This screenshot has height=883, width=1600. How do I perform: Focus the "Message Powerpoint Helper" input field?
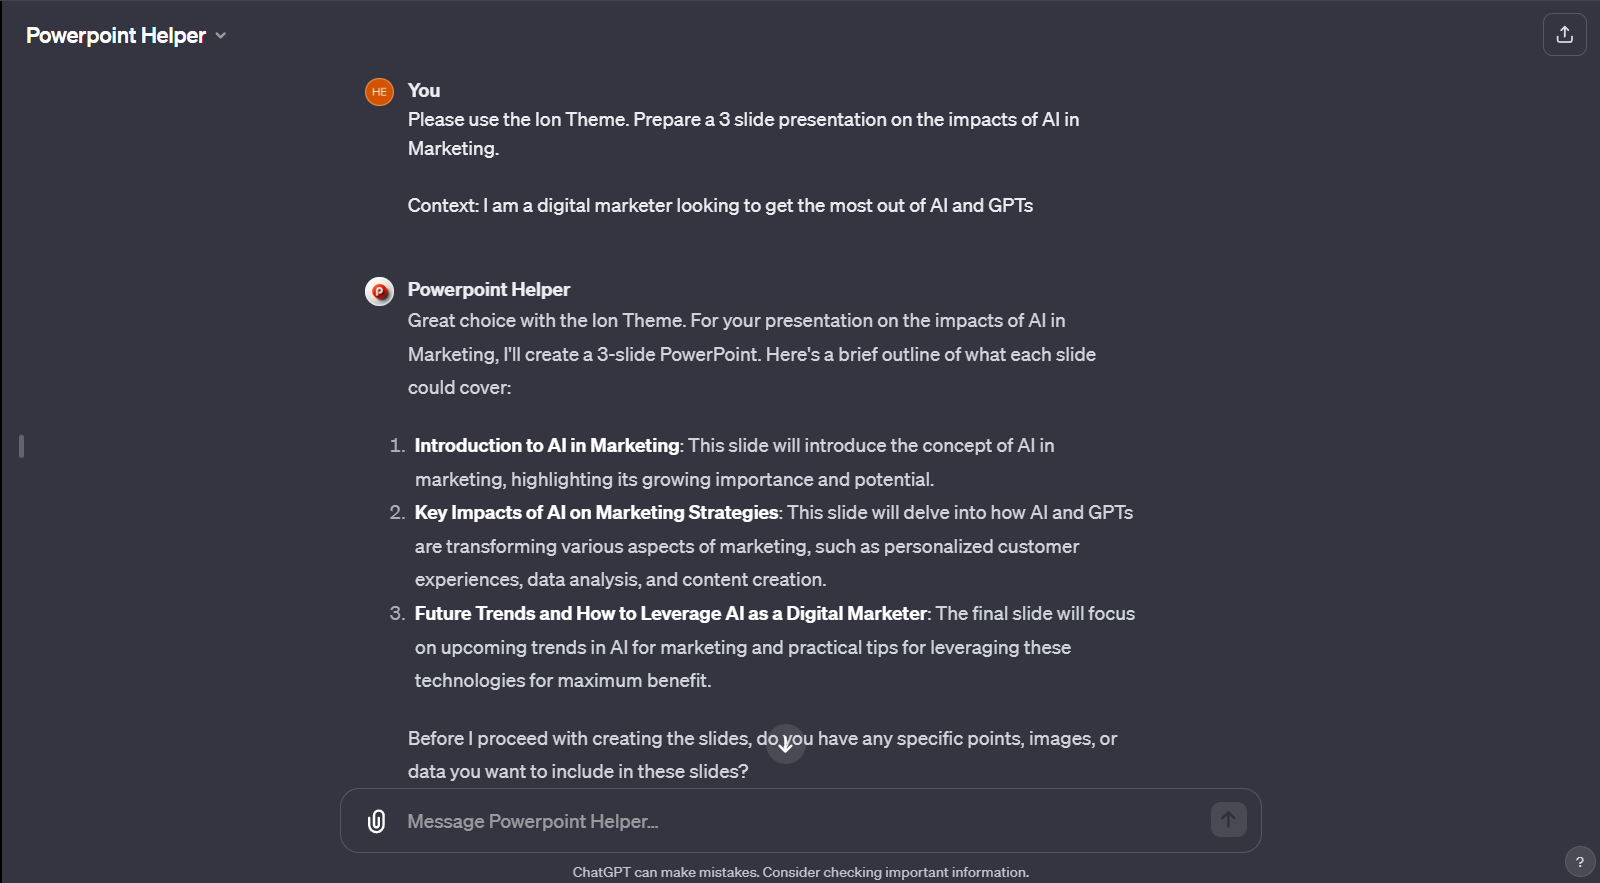(x=700, y=820)
